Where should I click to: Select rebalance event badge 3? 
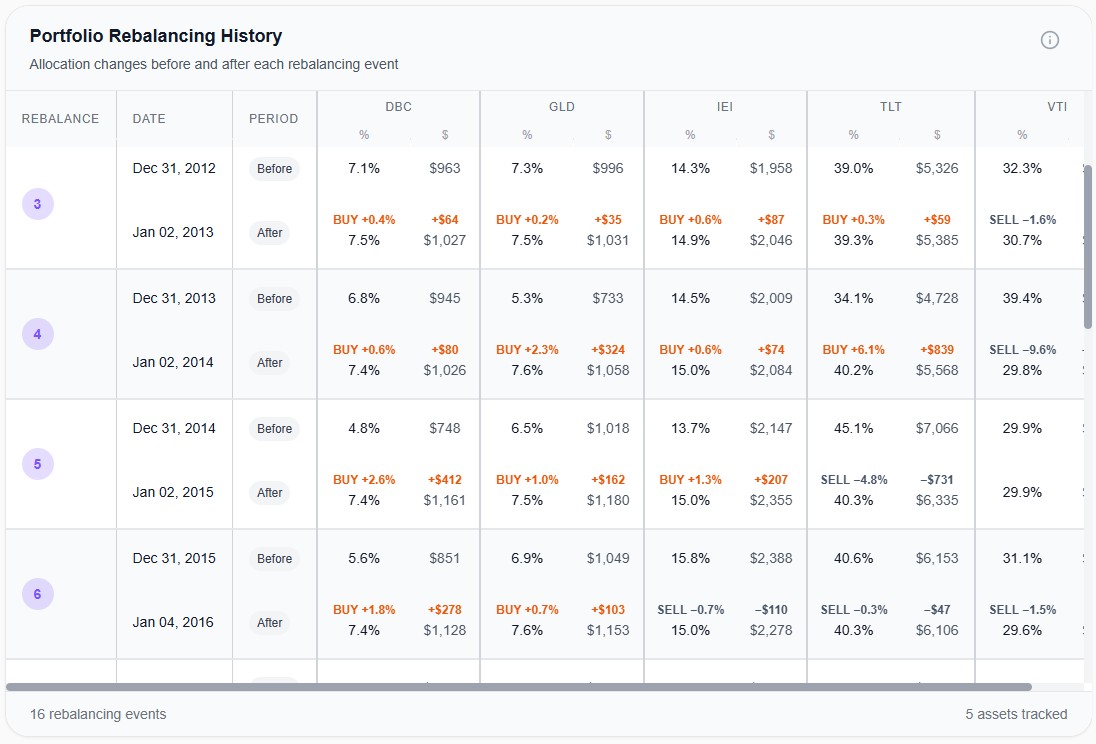pyautogui.click(x=38, y=203)
